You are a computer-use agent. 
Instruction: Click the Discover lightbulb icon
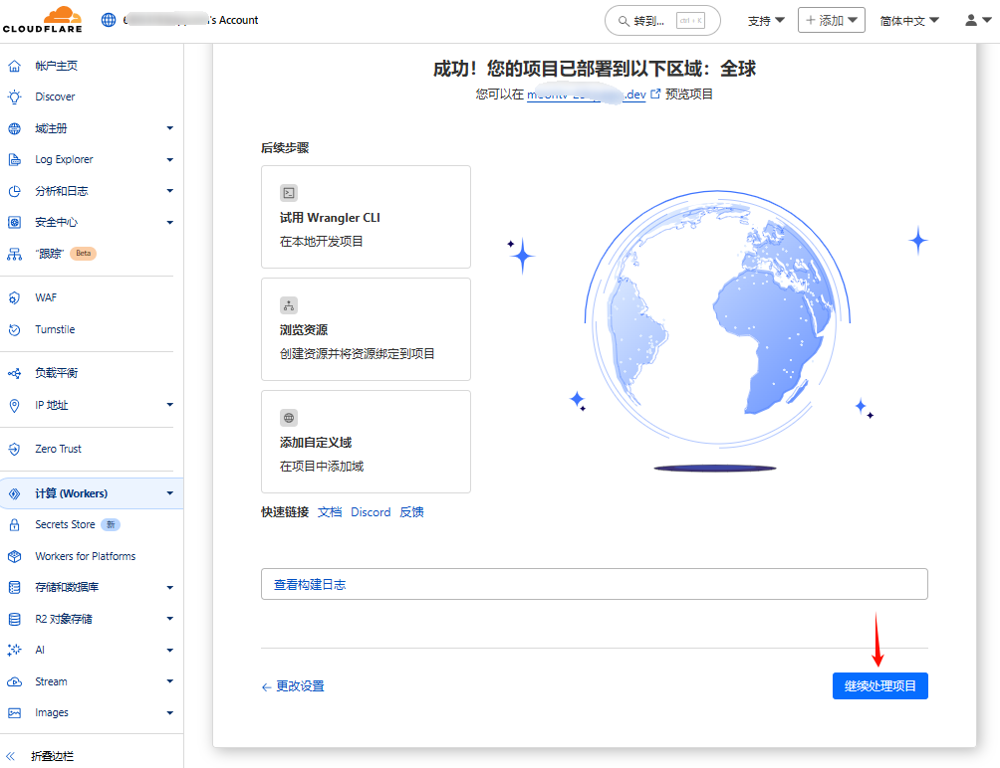click(x=14, y=97)
